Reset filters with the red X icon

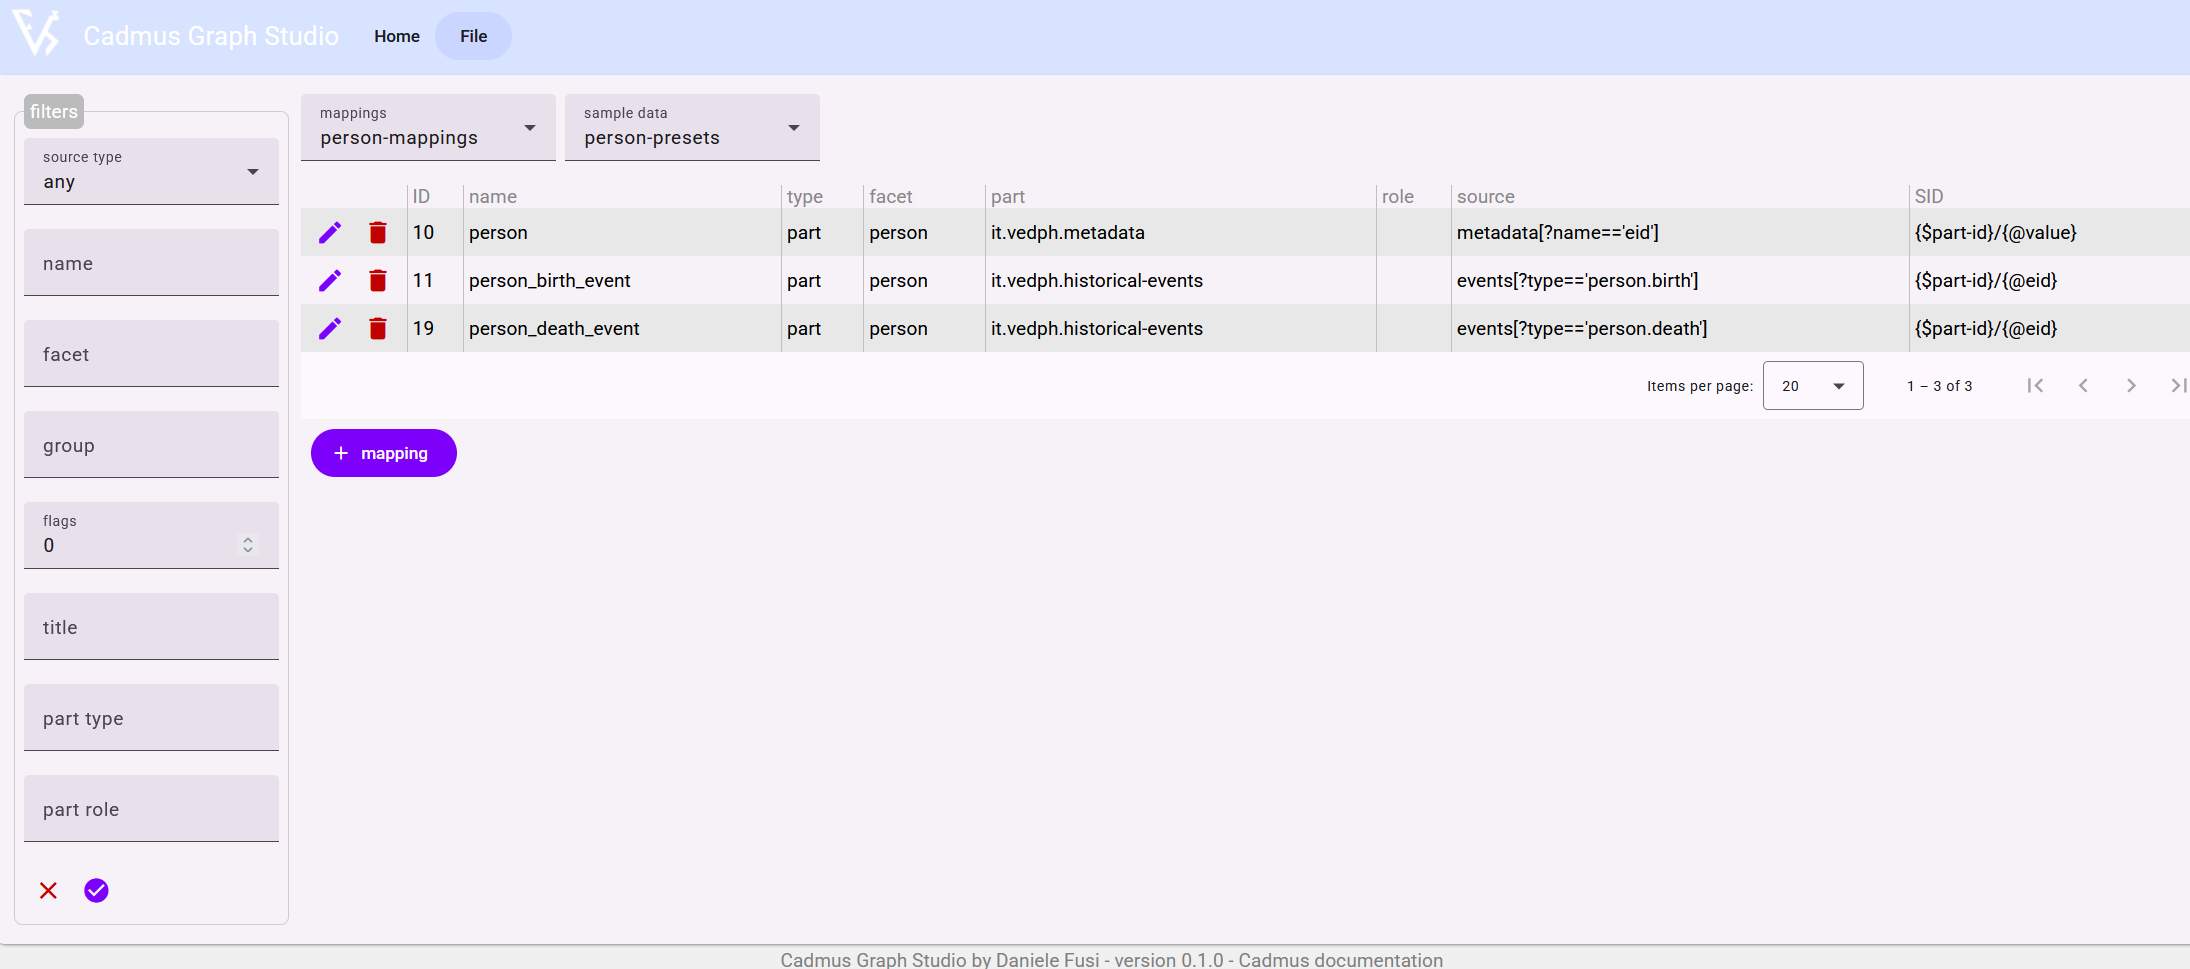point(48,890)
